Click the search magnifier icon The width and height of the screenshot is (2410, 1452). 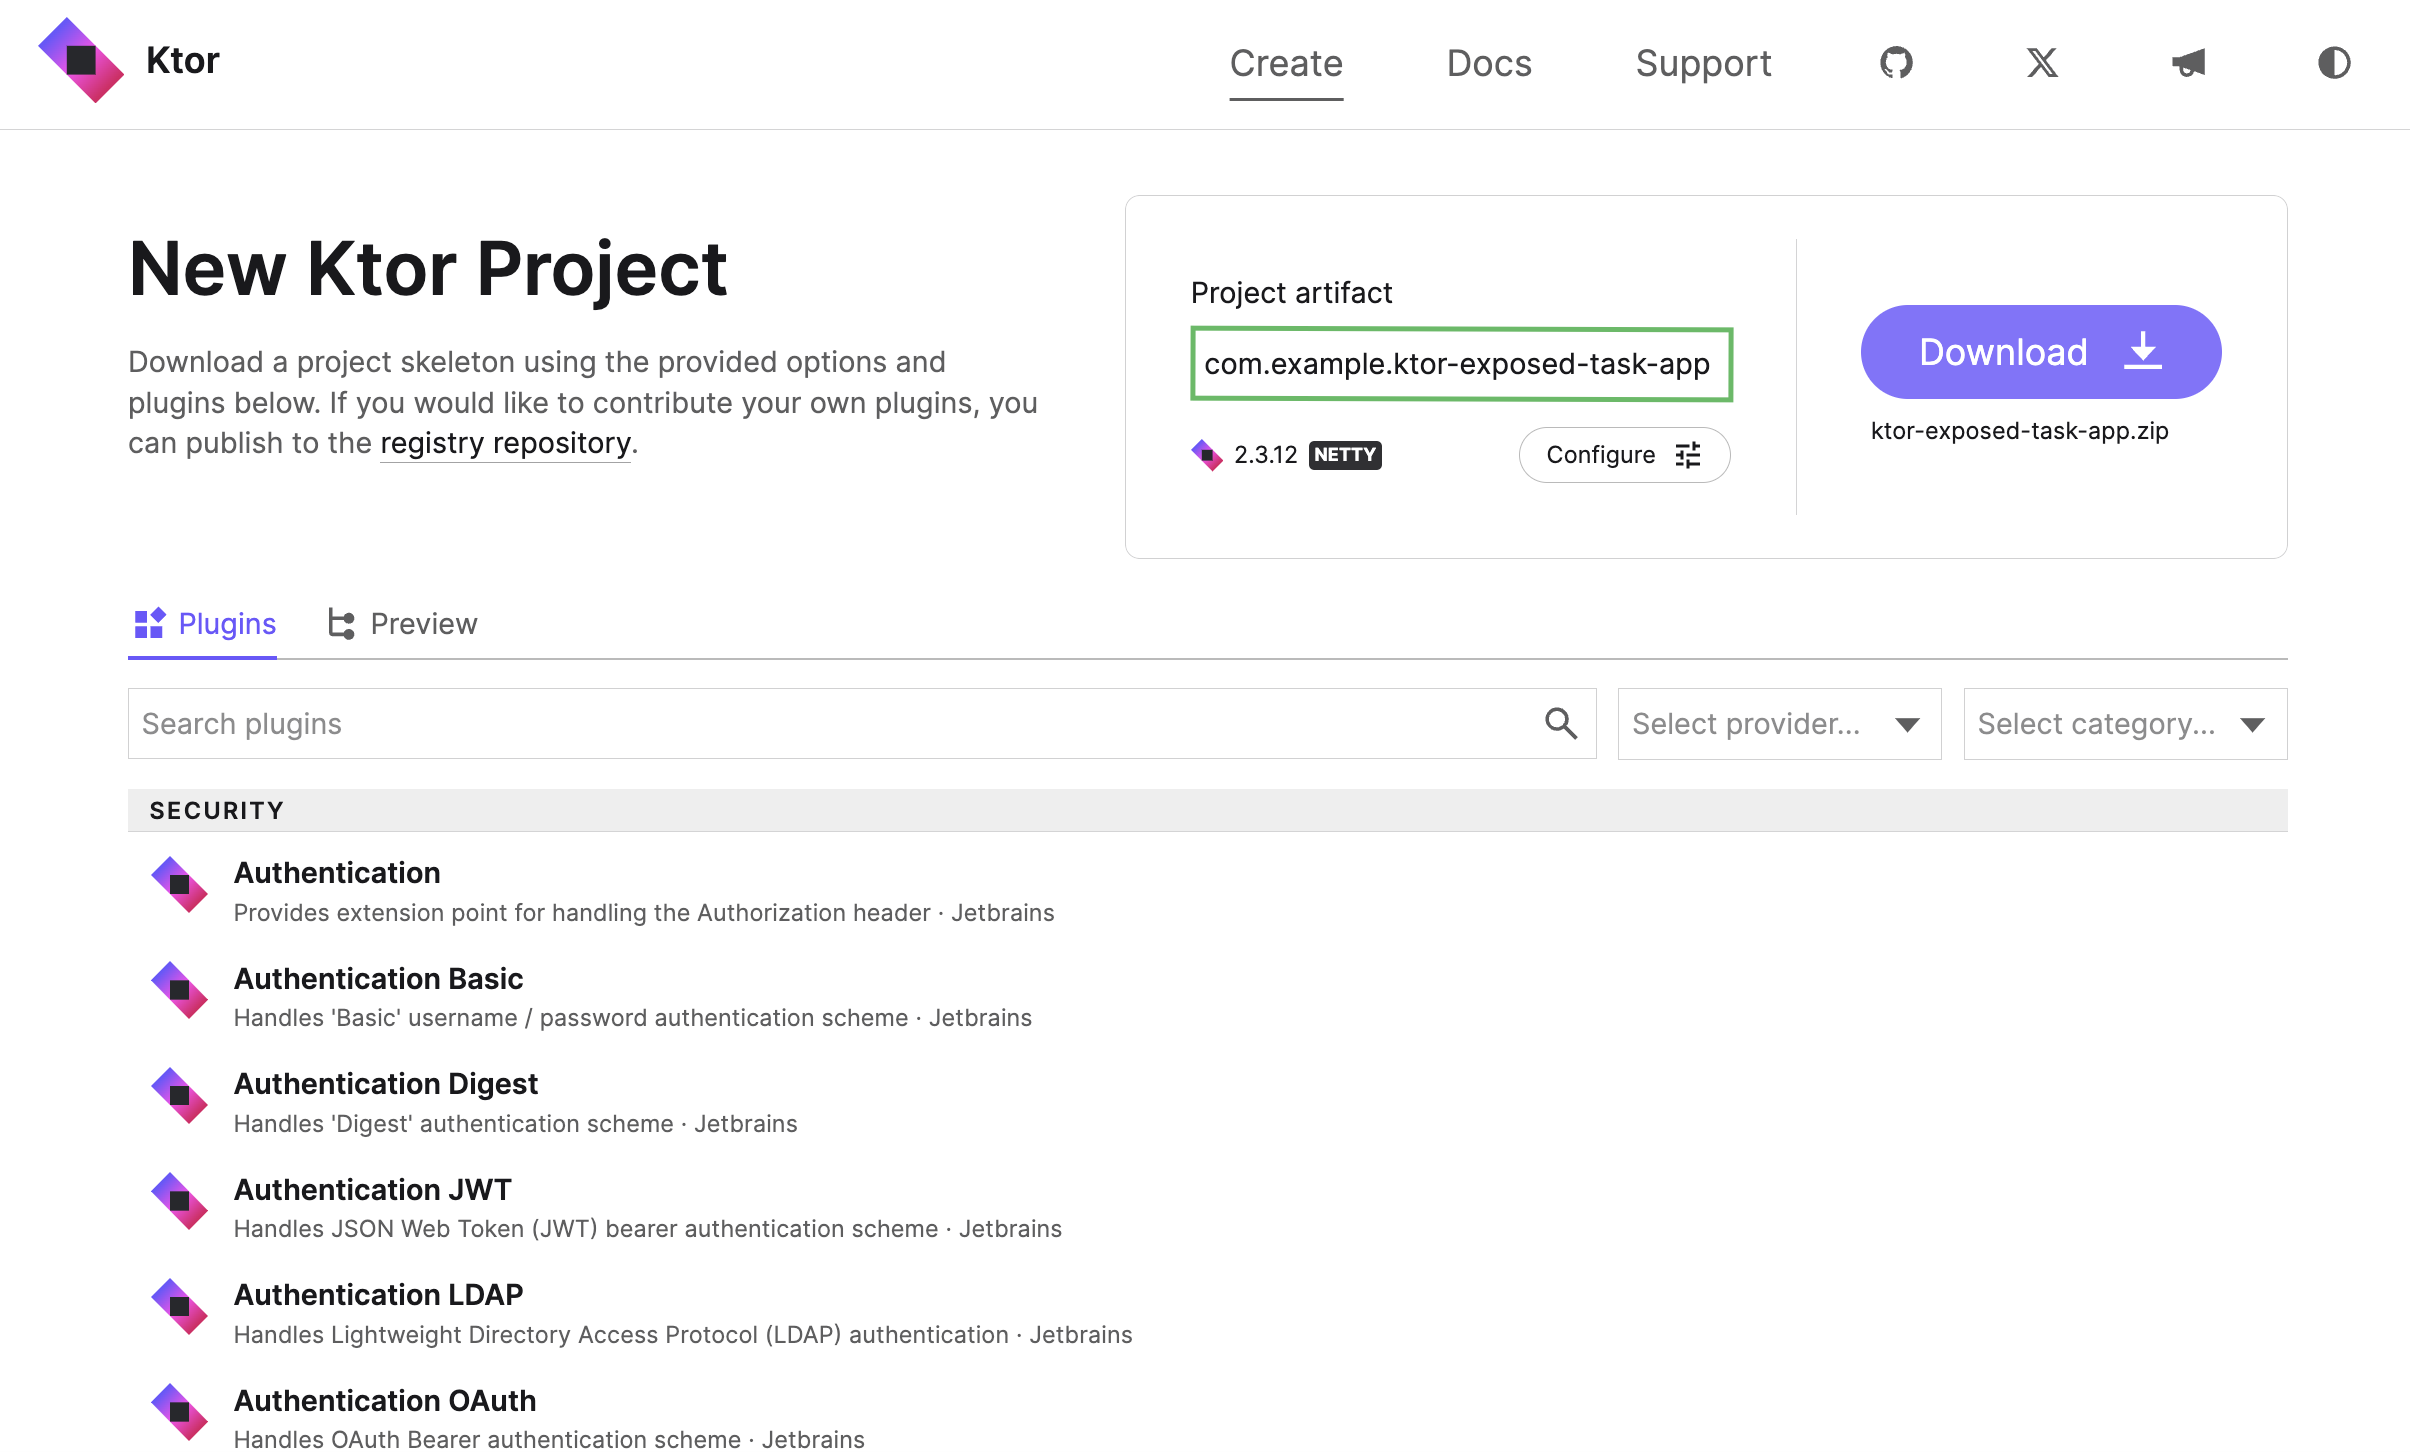pyautogui.click(x=1560, y=723)
